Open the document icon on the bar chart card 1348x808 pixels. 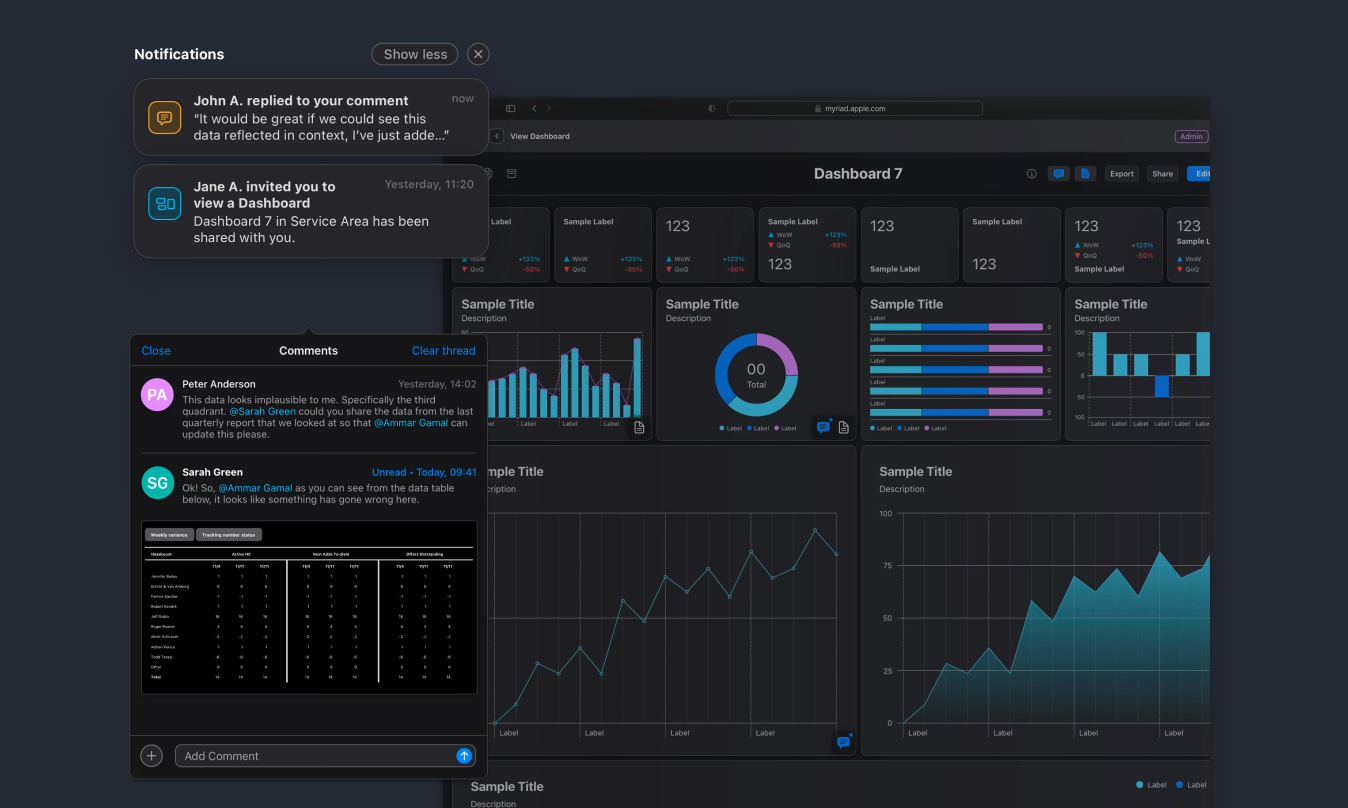[x=639, y=427]
